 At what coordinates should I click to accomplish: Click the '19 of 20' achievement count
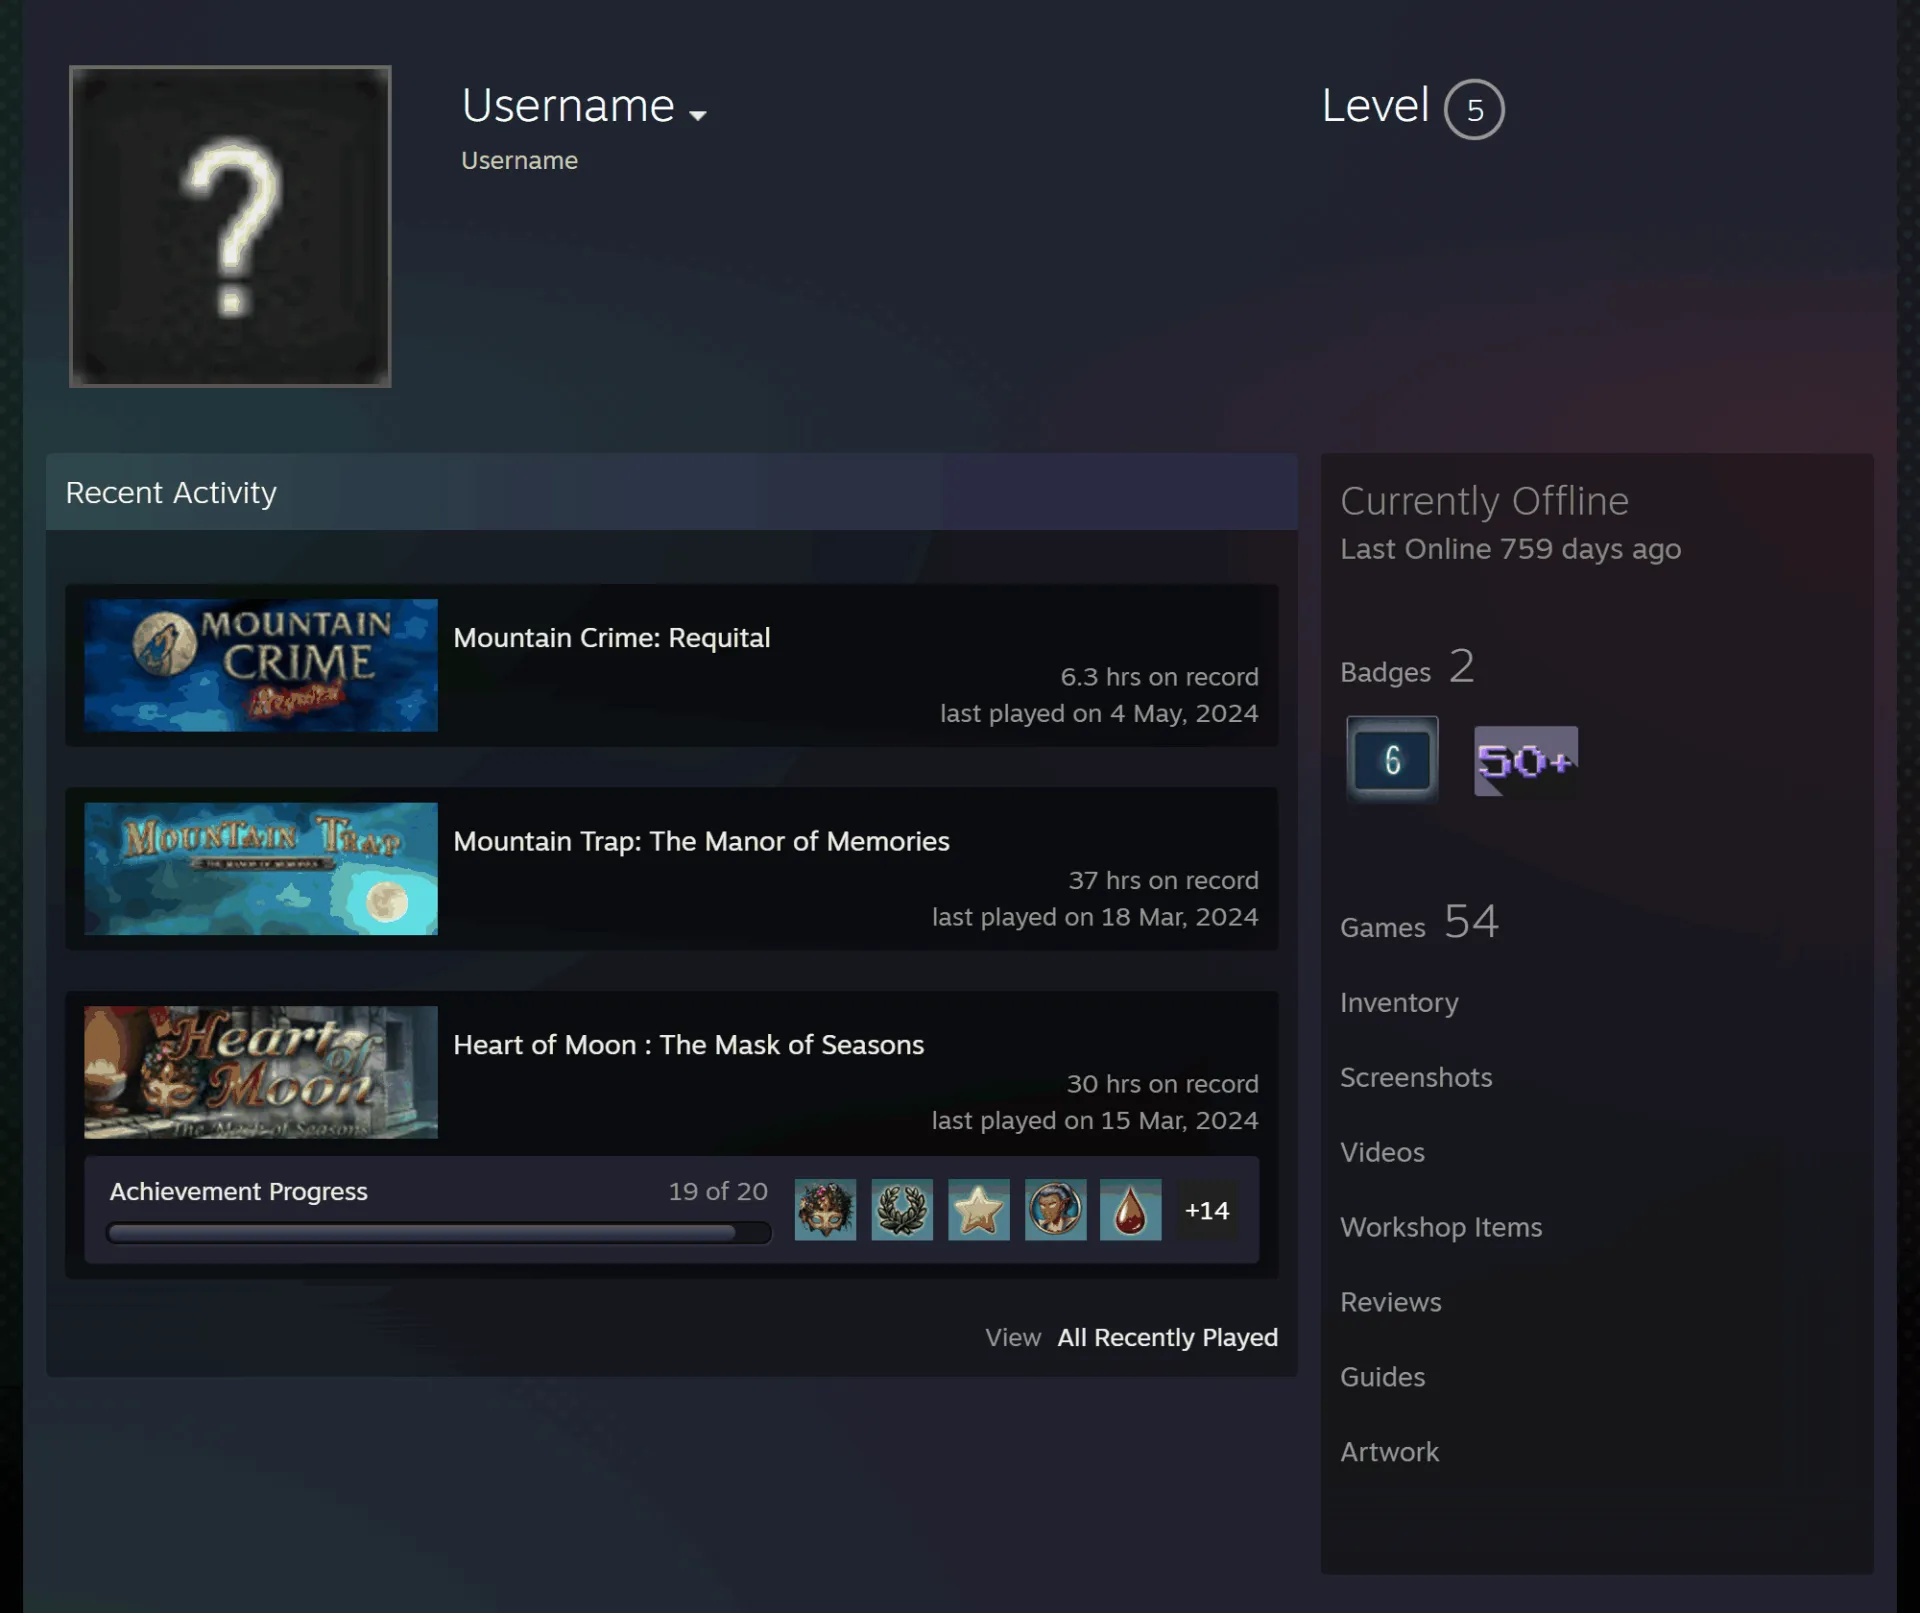click(x=718, y=1191)
